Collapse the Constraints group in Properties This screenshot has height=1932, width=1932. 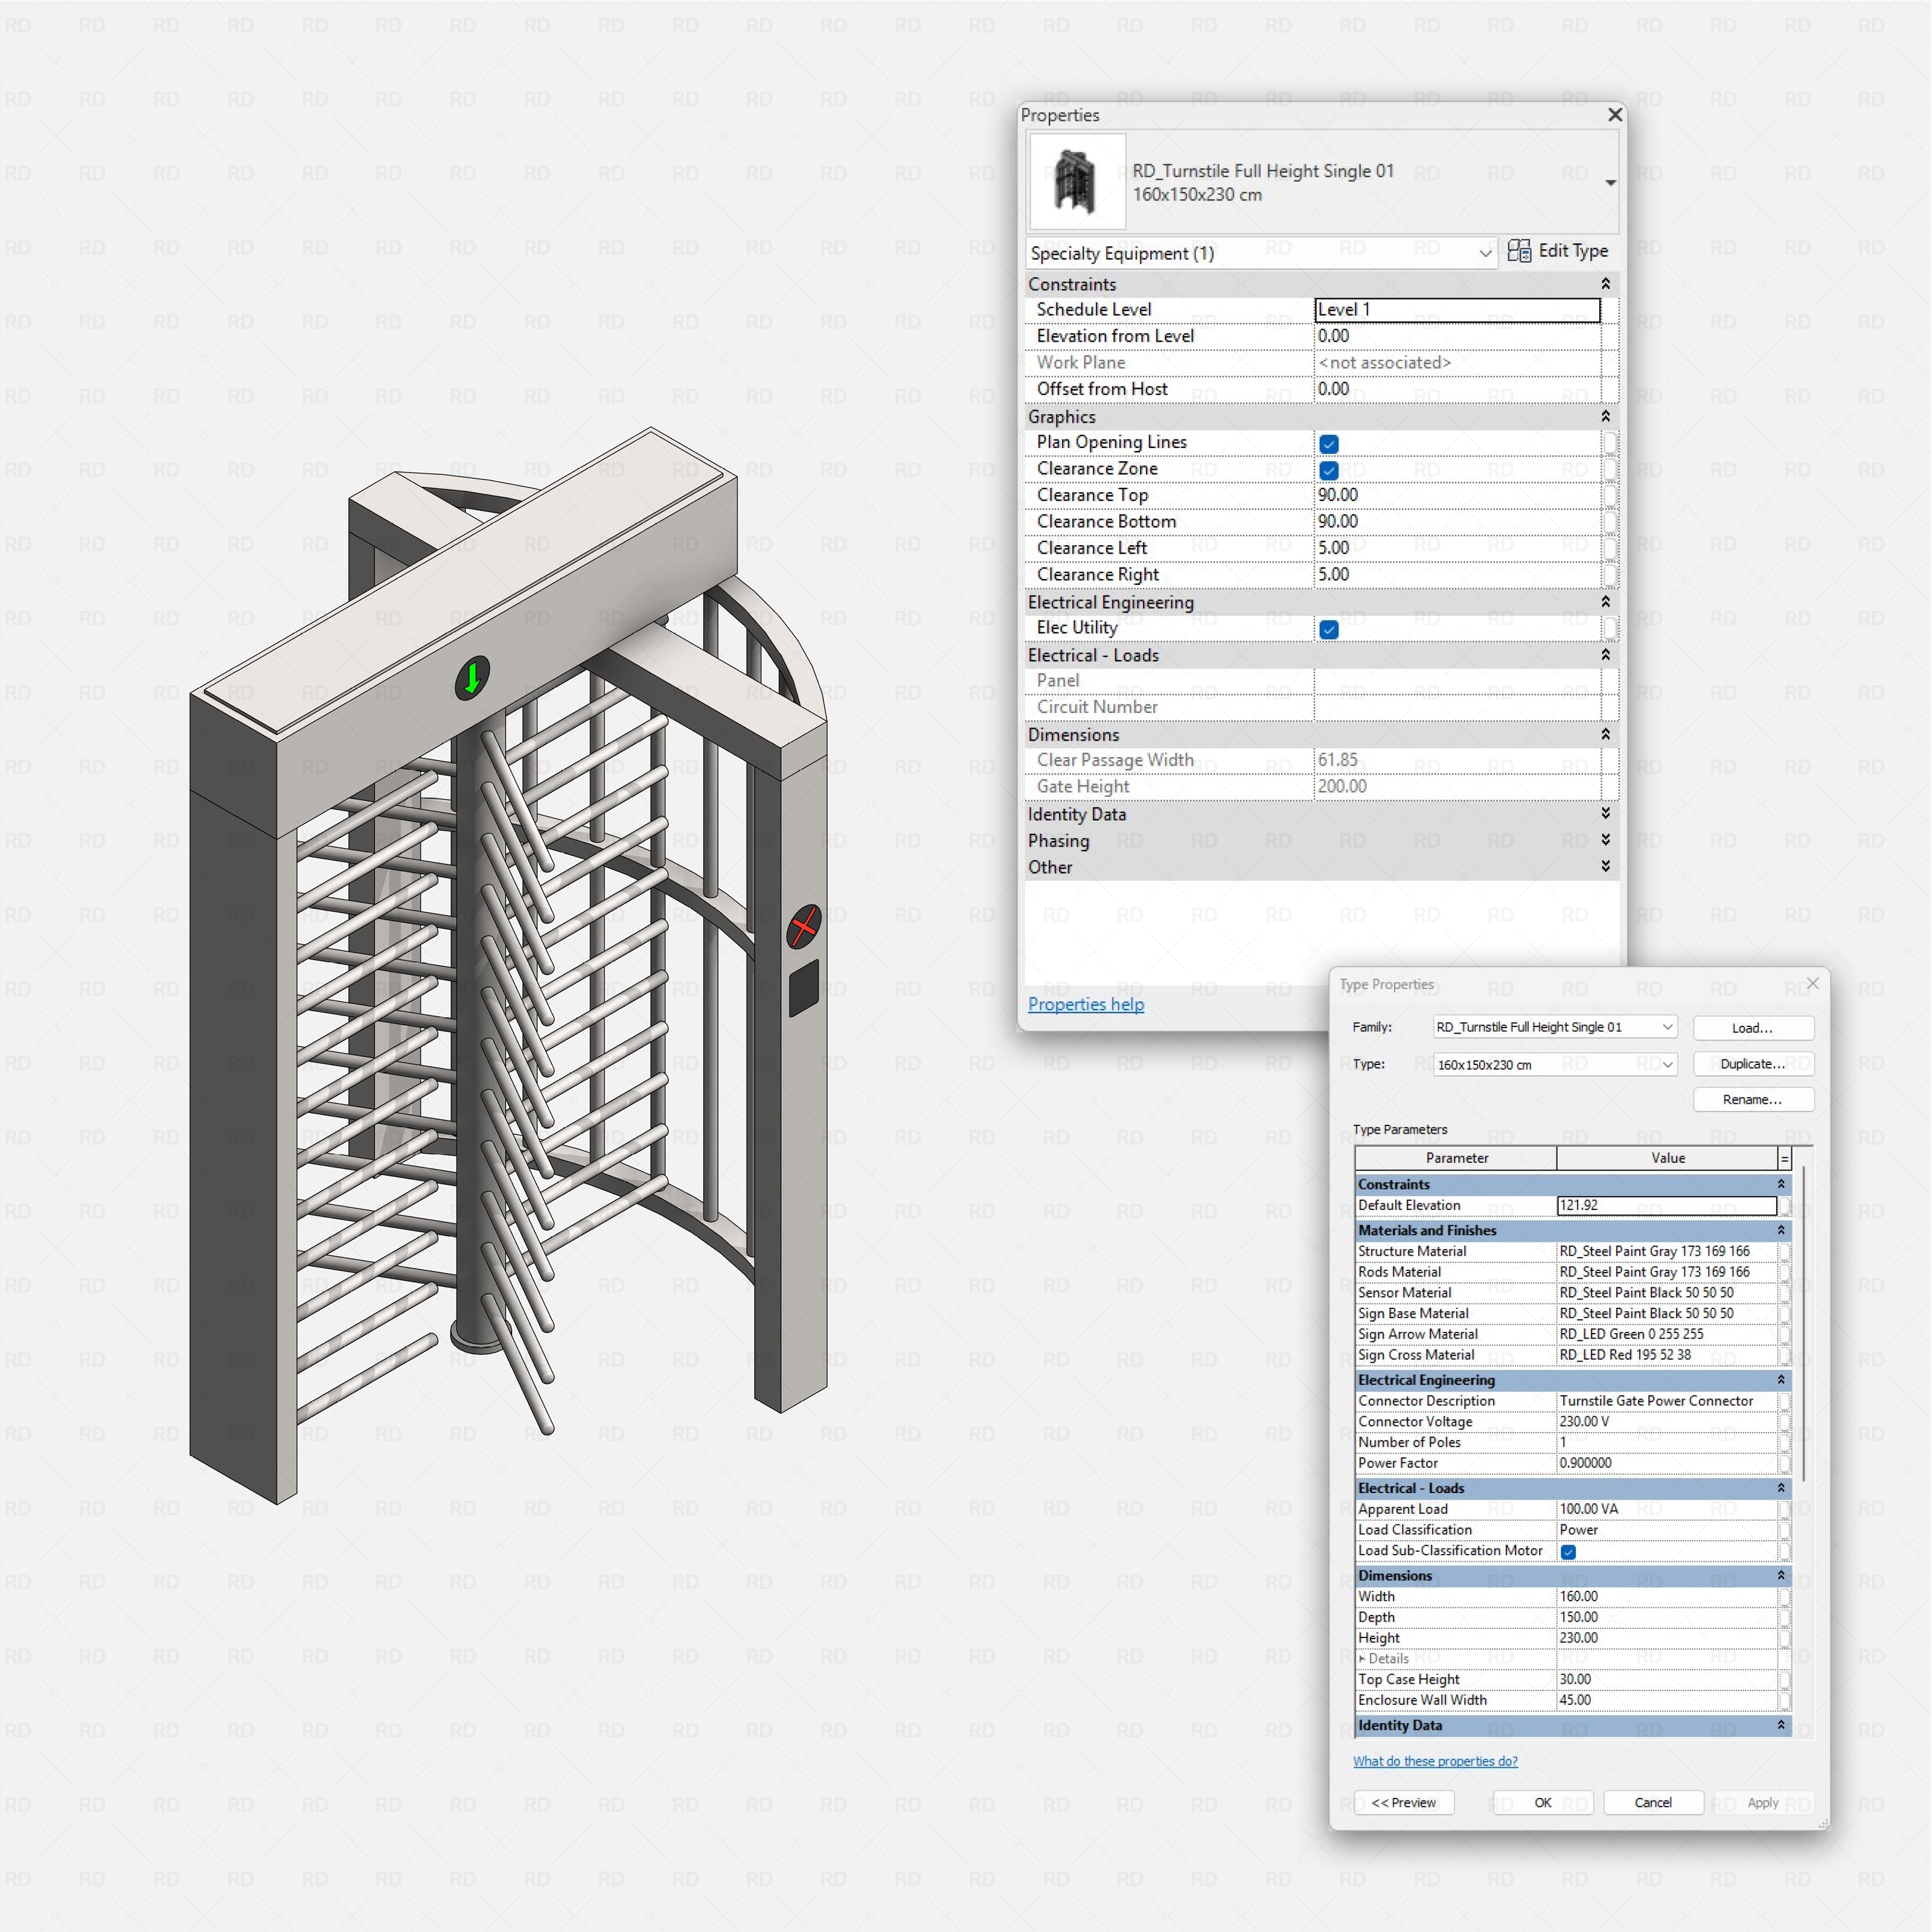click(1605, 284)
